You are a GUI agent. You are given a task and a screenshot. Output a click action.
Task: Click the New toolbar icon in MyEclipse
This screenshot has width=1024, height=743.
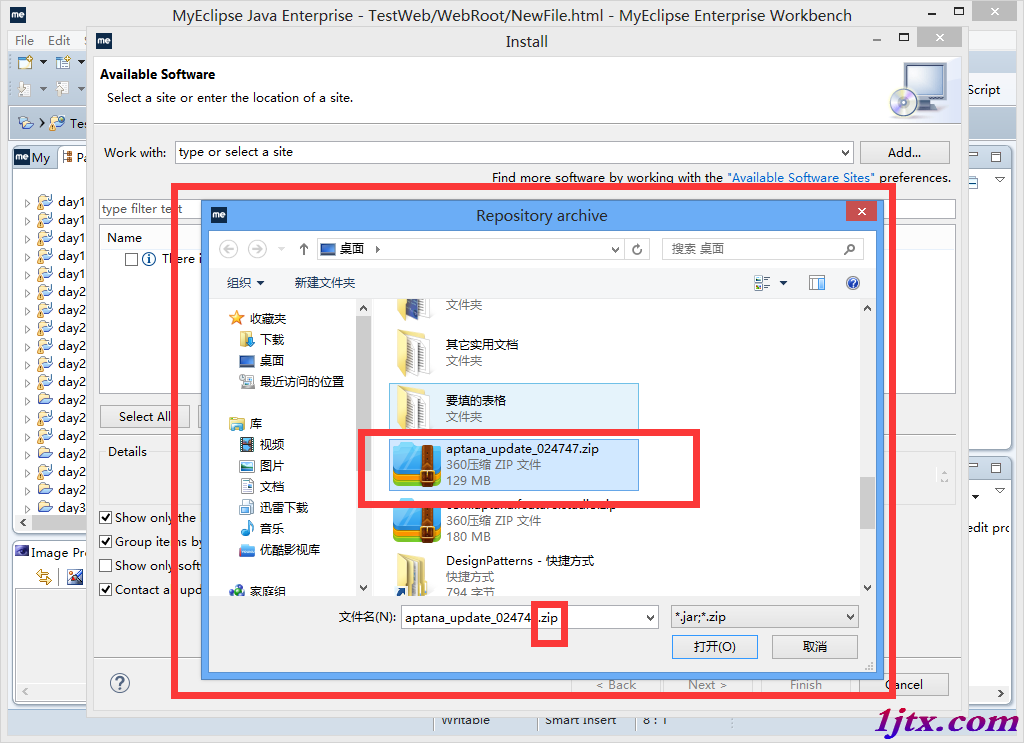click(x=25, y=62)
